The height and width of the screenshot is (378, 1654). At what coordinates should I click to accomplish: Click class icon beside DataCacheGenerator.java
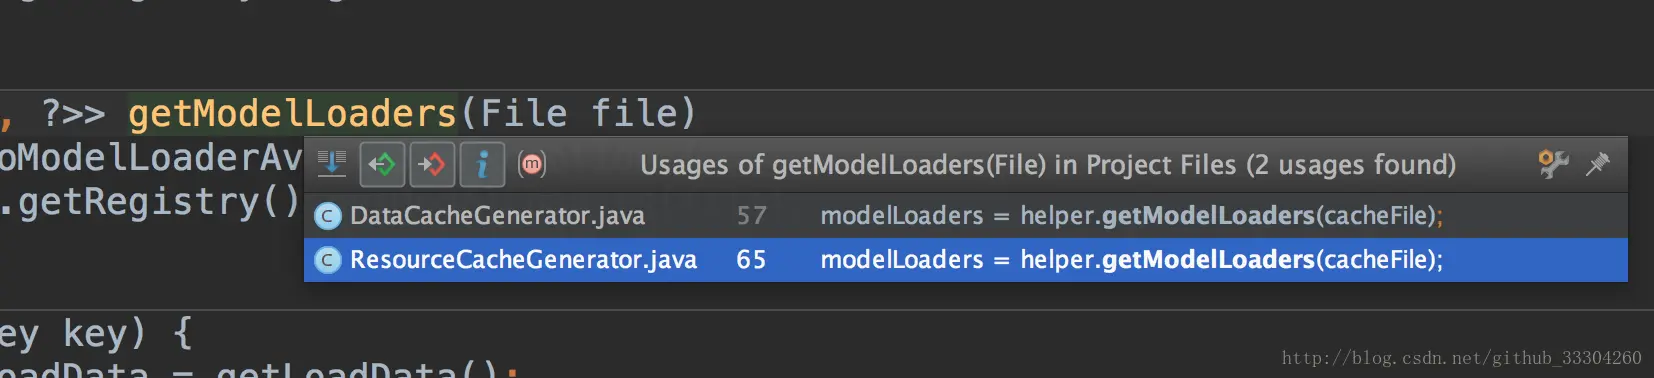(x=327, y=216)
